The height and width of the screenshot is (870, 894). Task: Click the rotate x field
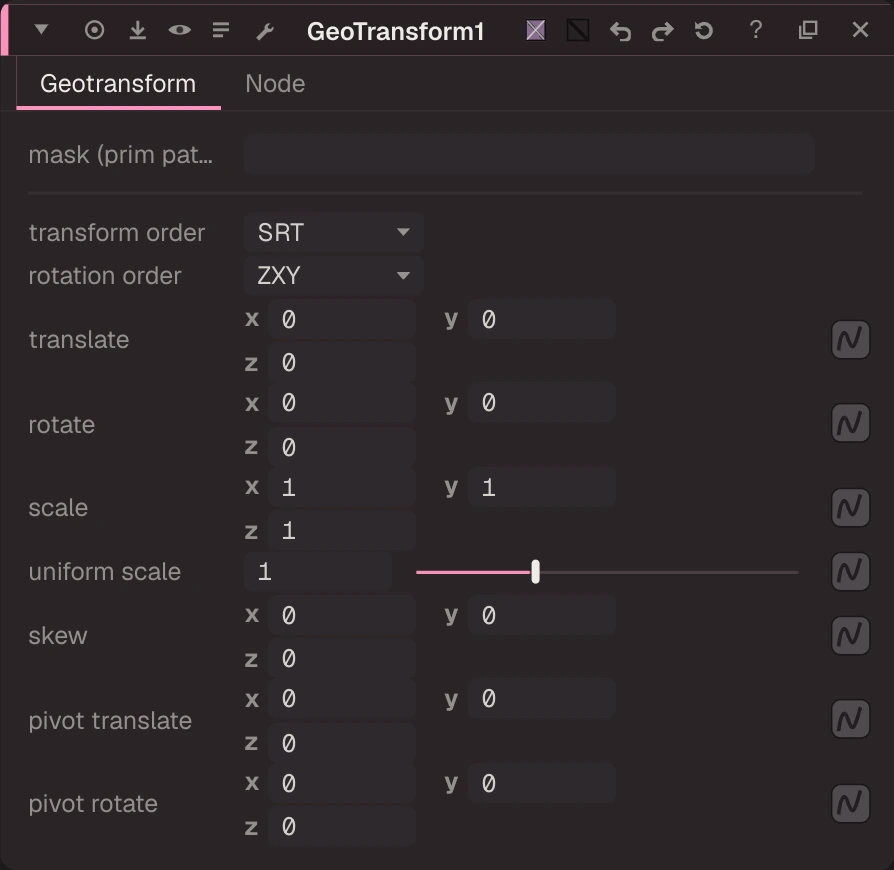342,403
